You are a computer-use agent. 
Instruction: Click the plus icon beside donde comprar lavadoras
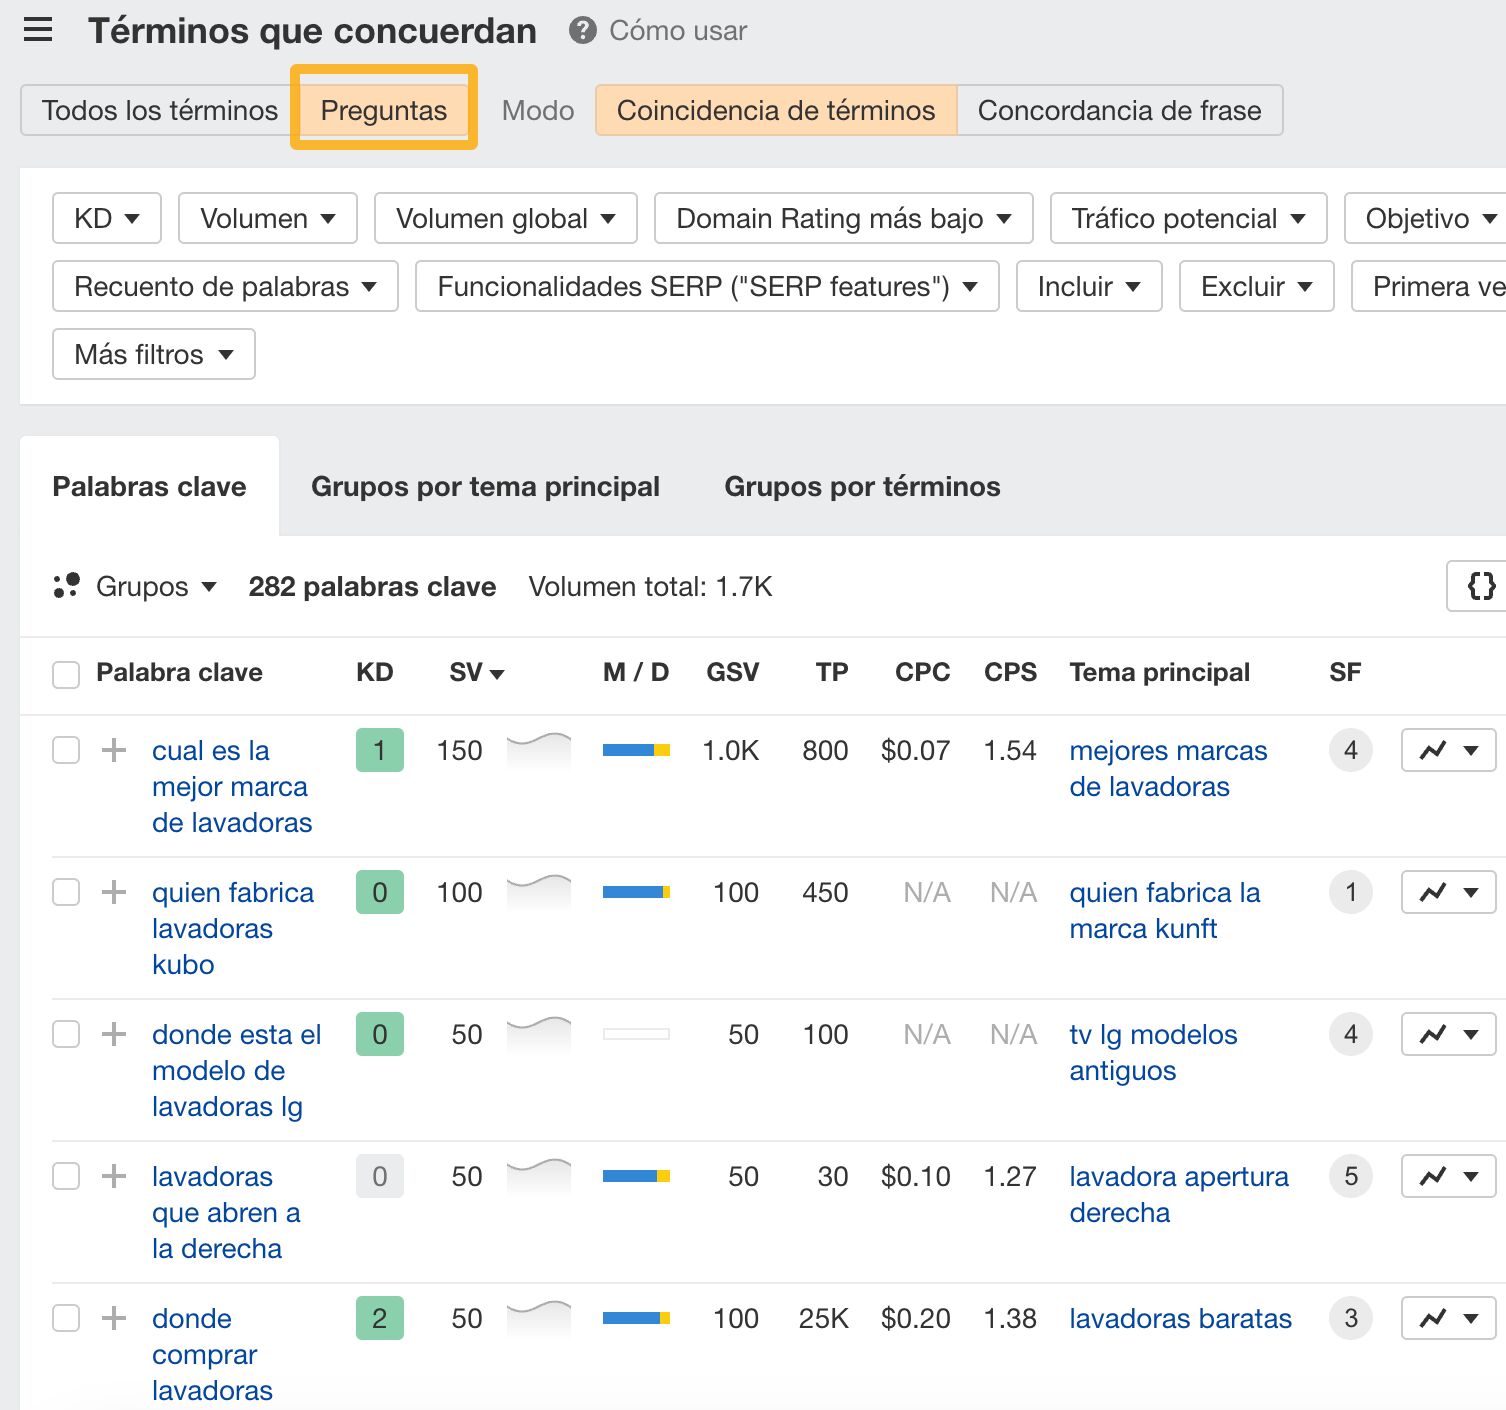point(113,1318)
